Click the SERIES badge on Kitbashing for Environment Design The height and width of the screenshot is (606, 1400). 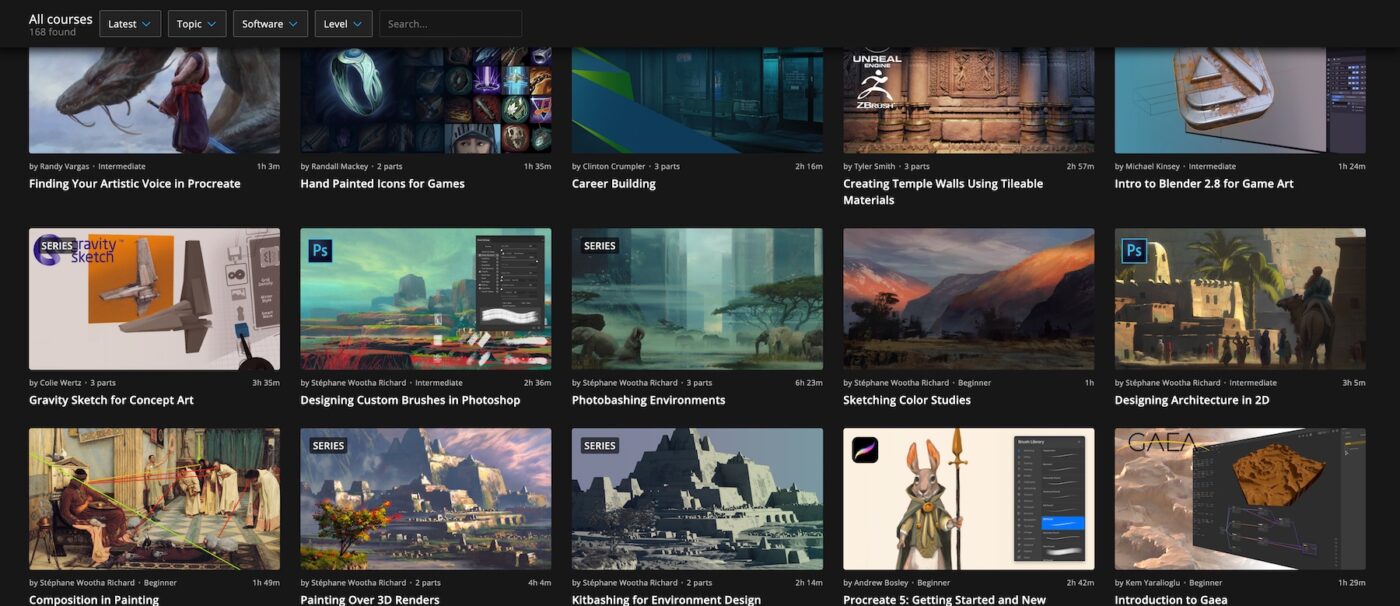[x=598, y=446]
